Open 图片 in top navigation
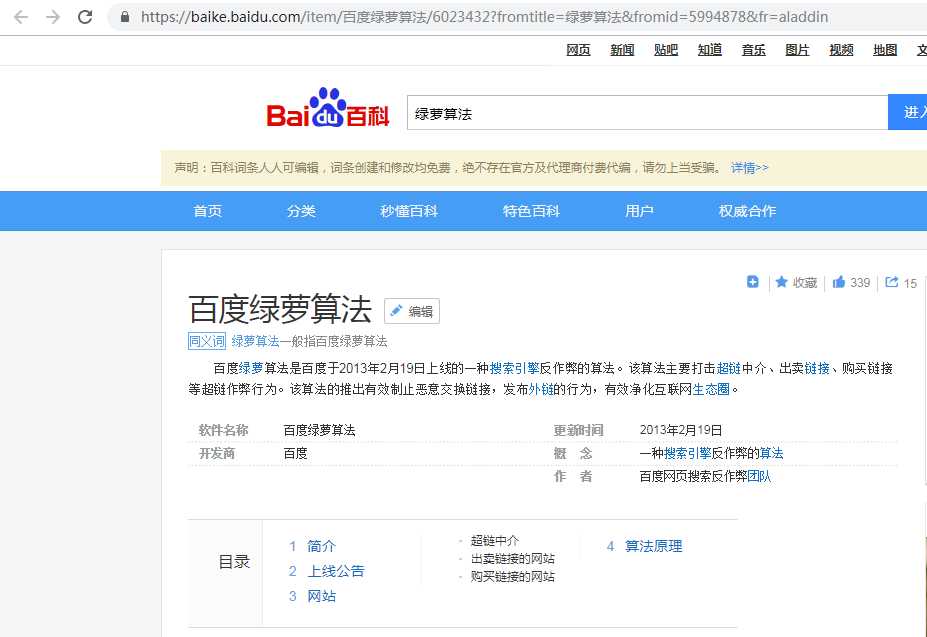 797,50
